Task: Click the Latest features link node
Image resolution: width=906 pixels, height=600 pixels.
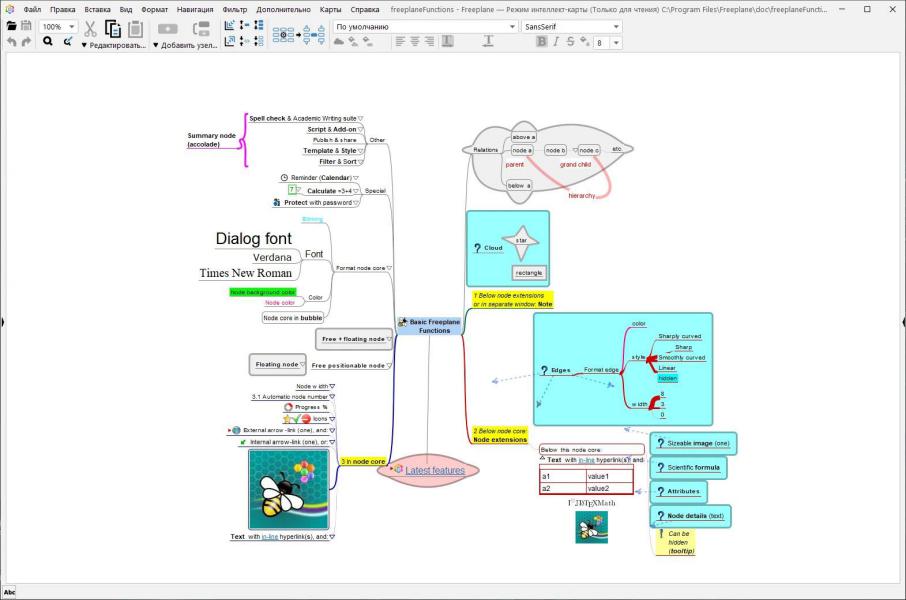Action: click(435, 471)
